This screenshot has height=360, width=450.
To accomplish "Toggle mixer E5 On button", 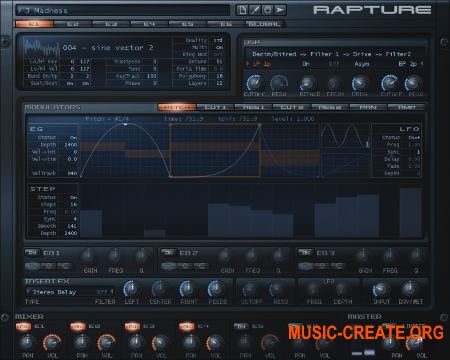I will [241, 326].
